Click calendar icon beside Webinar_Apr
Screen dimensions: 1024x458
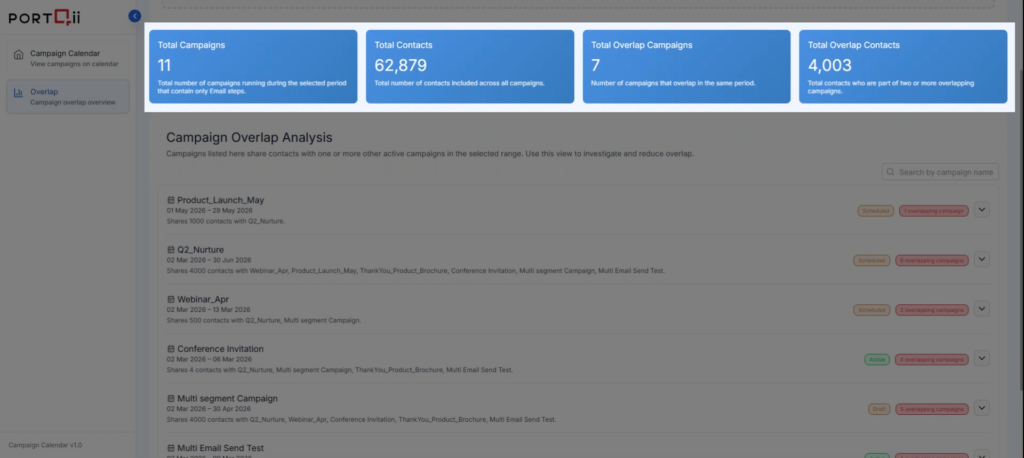point(171,299)
